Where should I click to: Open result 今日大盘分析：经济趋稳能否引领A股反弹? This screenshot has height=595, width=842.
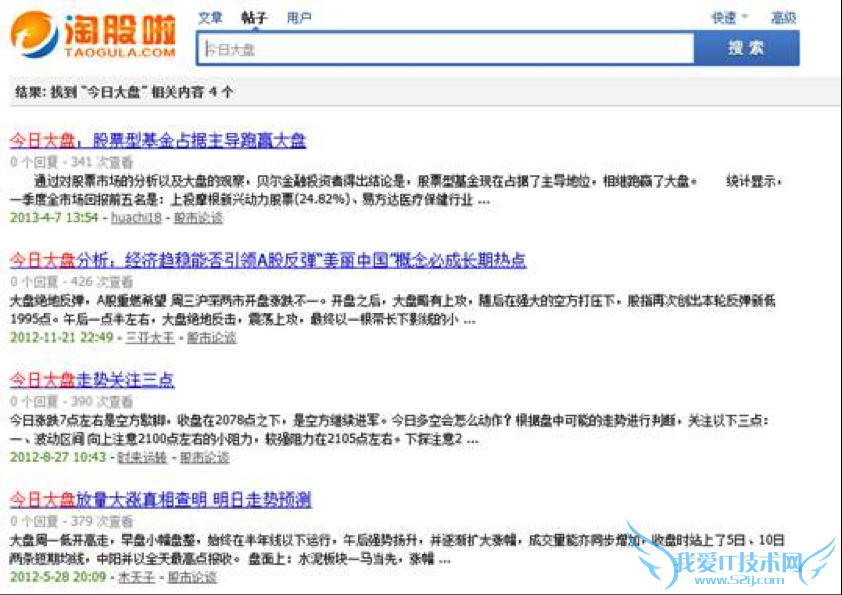(268, 260)
